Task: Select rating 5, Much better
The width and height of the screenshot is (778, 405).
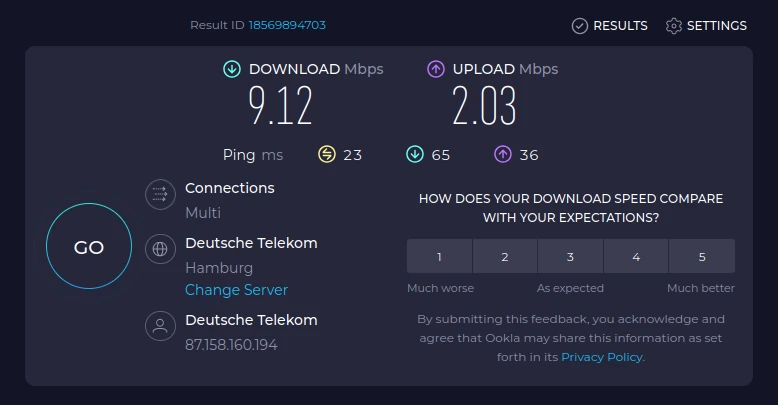Action: point(702,257)
